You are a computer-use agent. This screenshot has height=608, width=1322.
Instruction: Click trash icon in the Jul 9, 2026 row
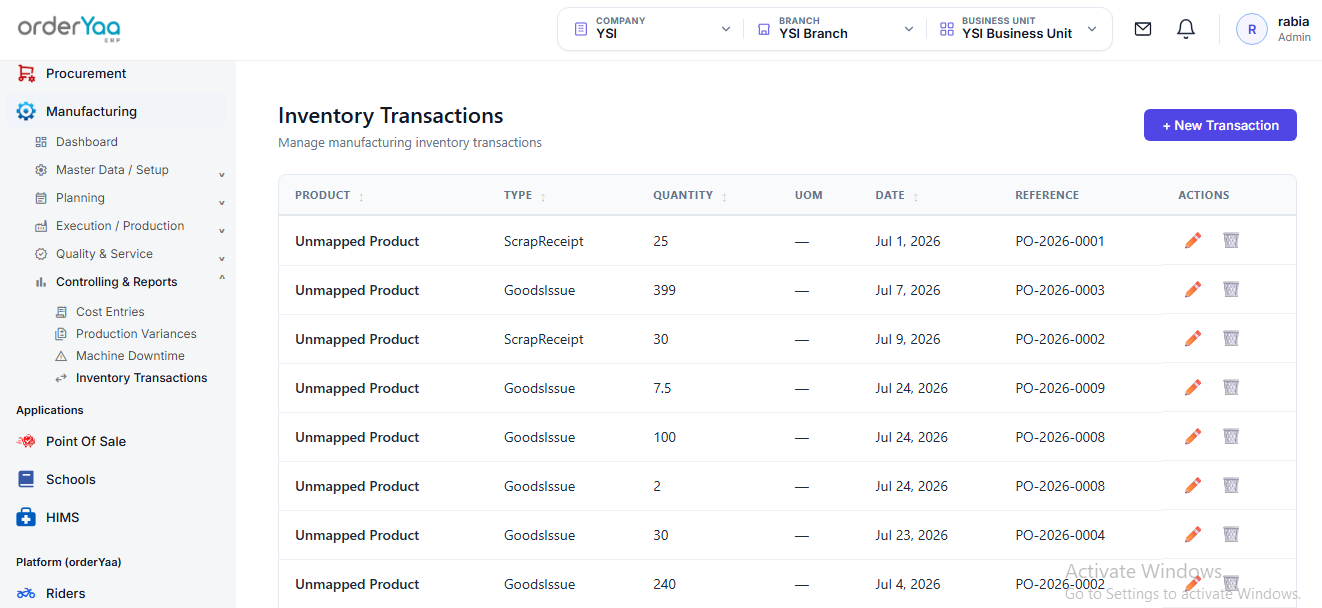click(1231, 339)
